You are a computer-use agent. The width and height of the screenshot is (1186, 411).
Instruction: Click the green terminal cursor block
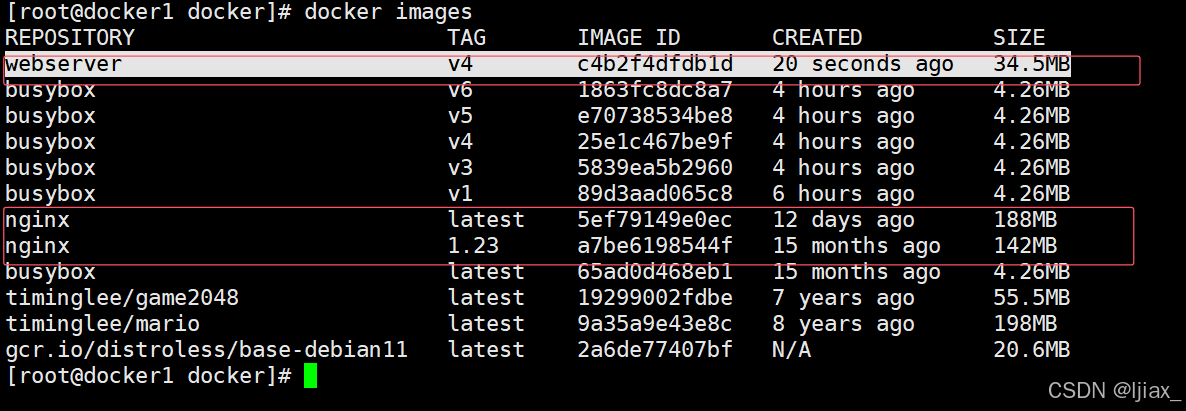[x=310, y=375]
